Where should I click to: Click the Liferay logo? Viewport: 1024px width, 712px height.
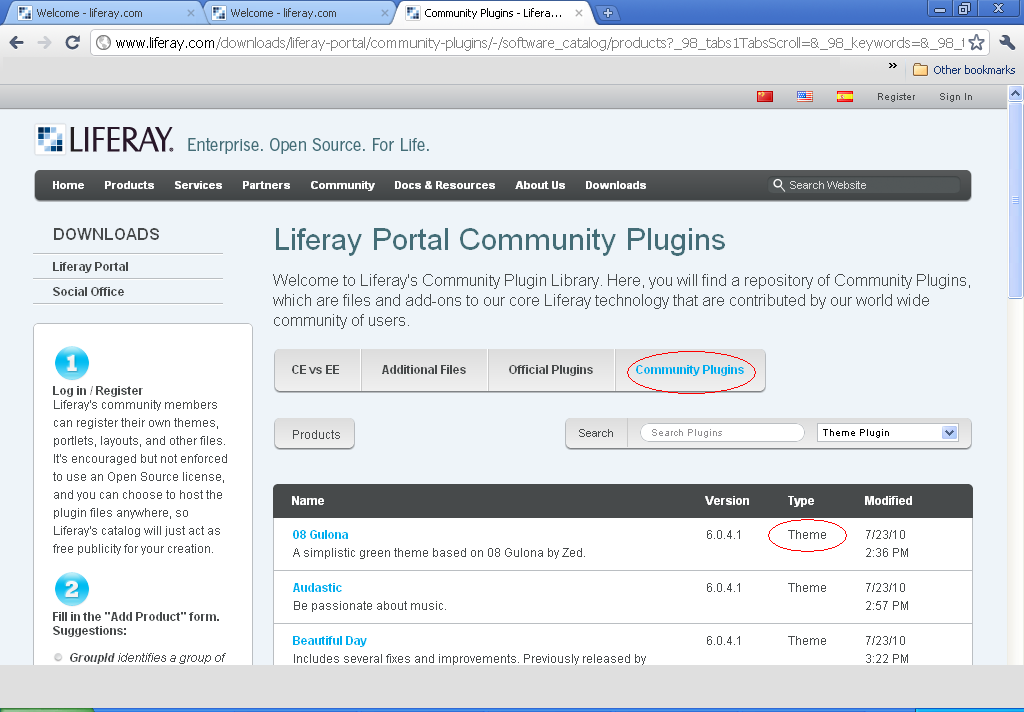click(x=104, y=139)
